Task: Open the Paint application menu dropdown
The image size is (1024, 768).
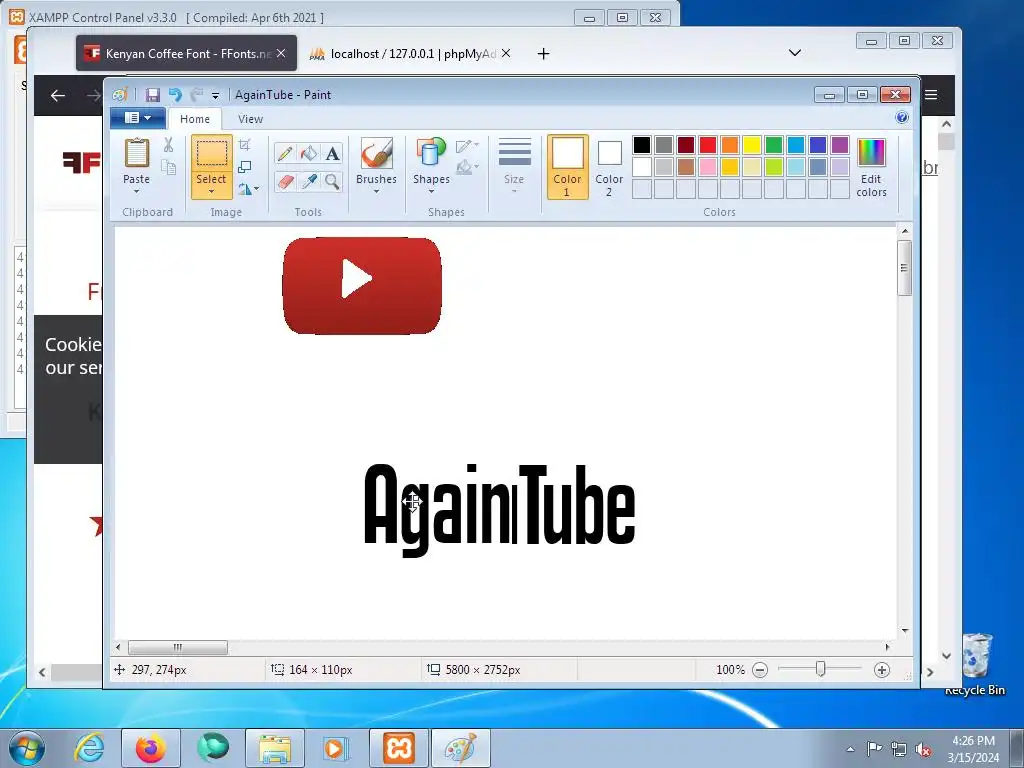Action: click(x=137, y=118)
